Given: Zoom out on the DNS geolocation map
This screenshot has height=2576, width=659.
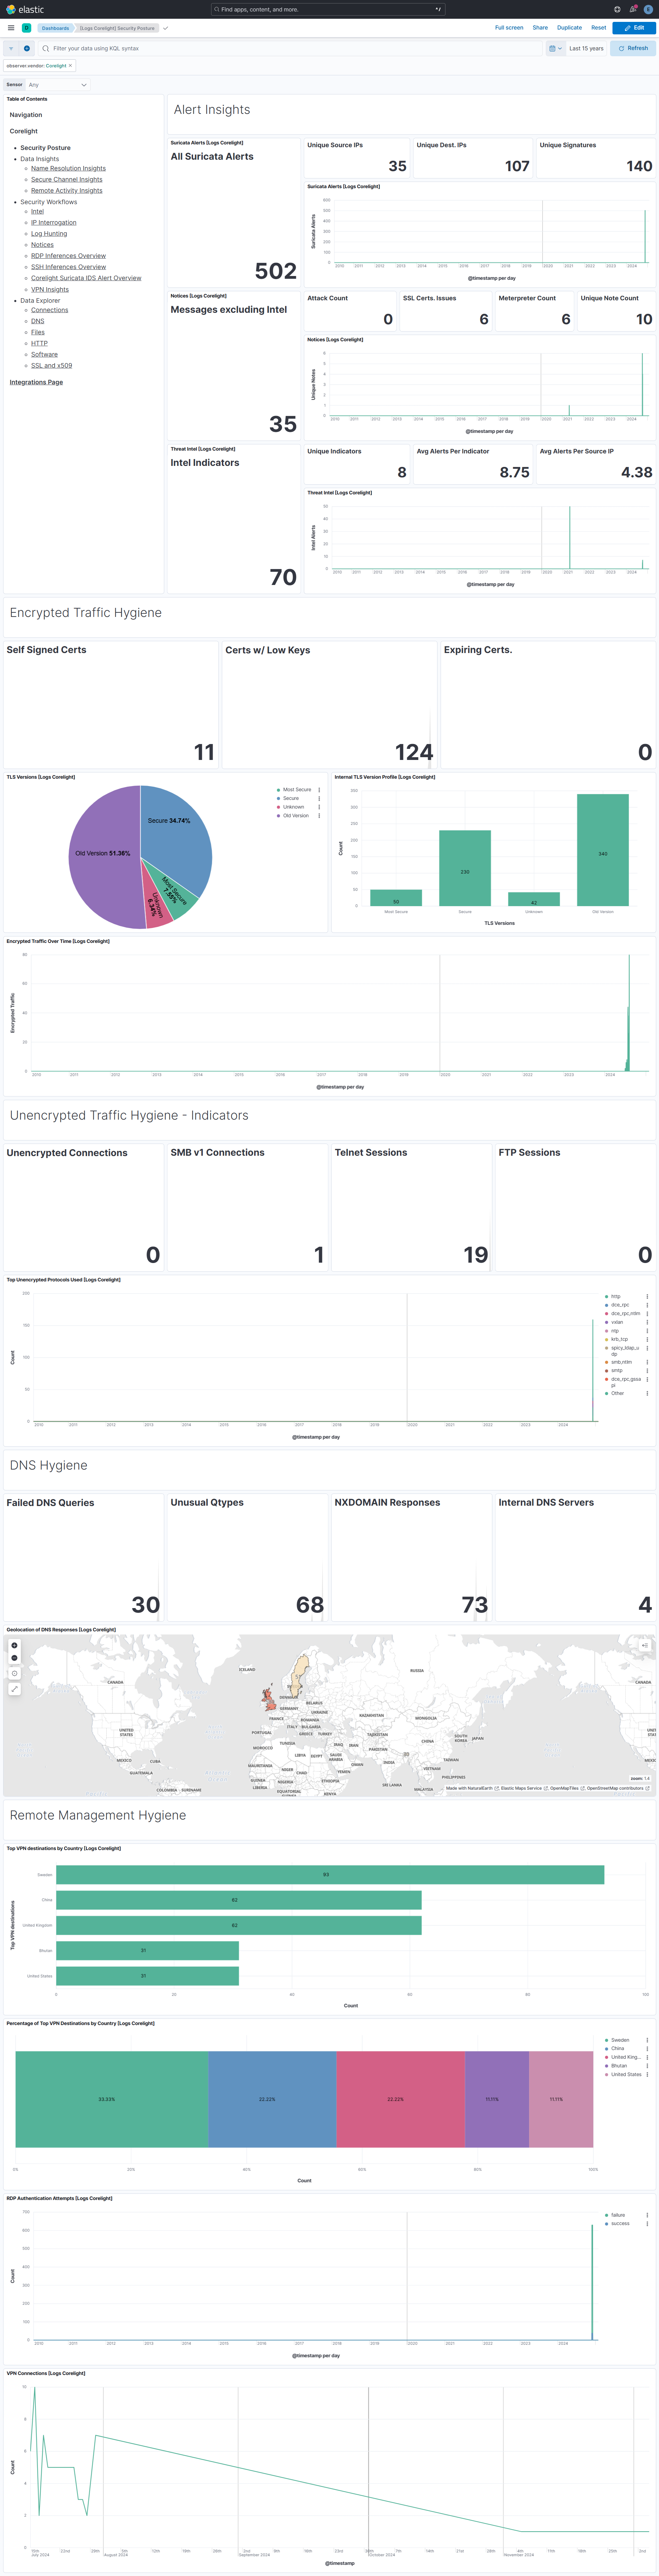Looking at the screenshot, I should click(x=14, y=1658).
